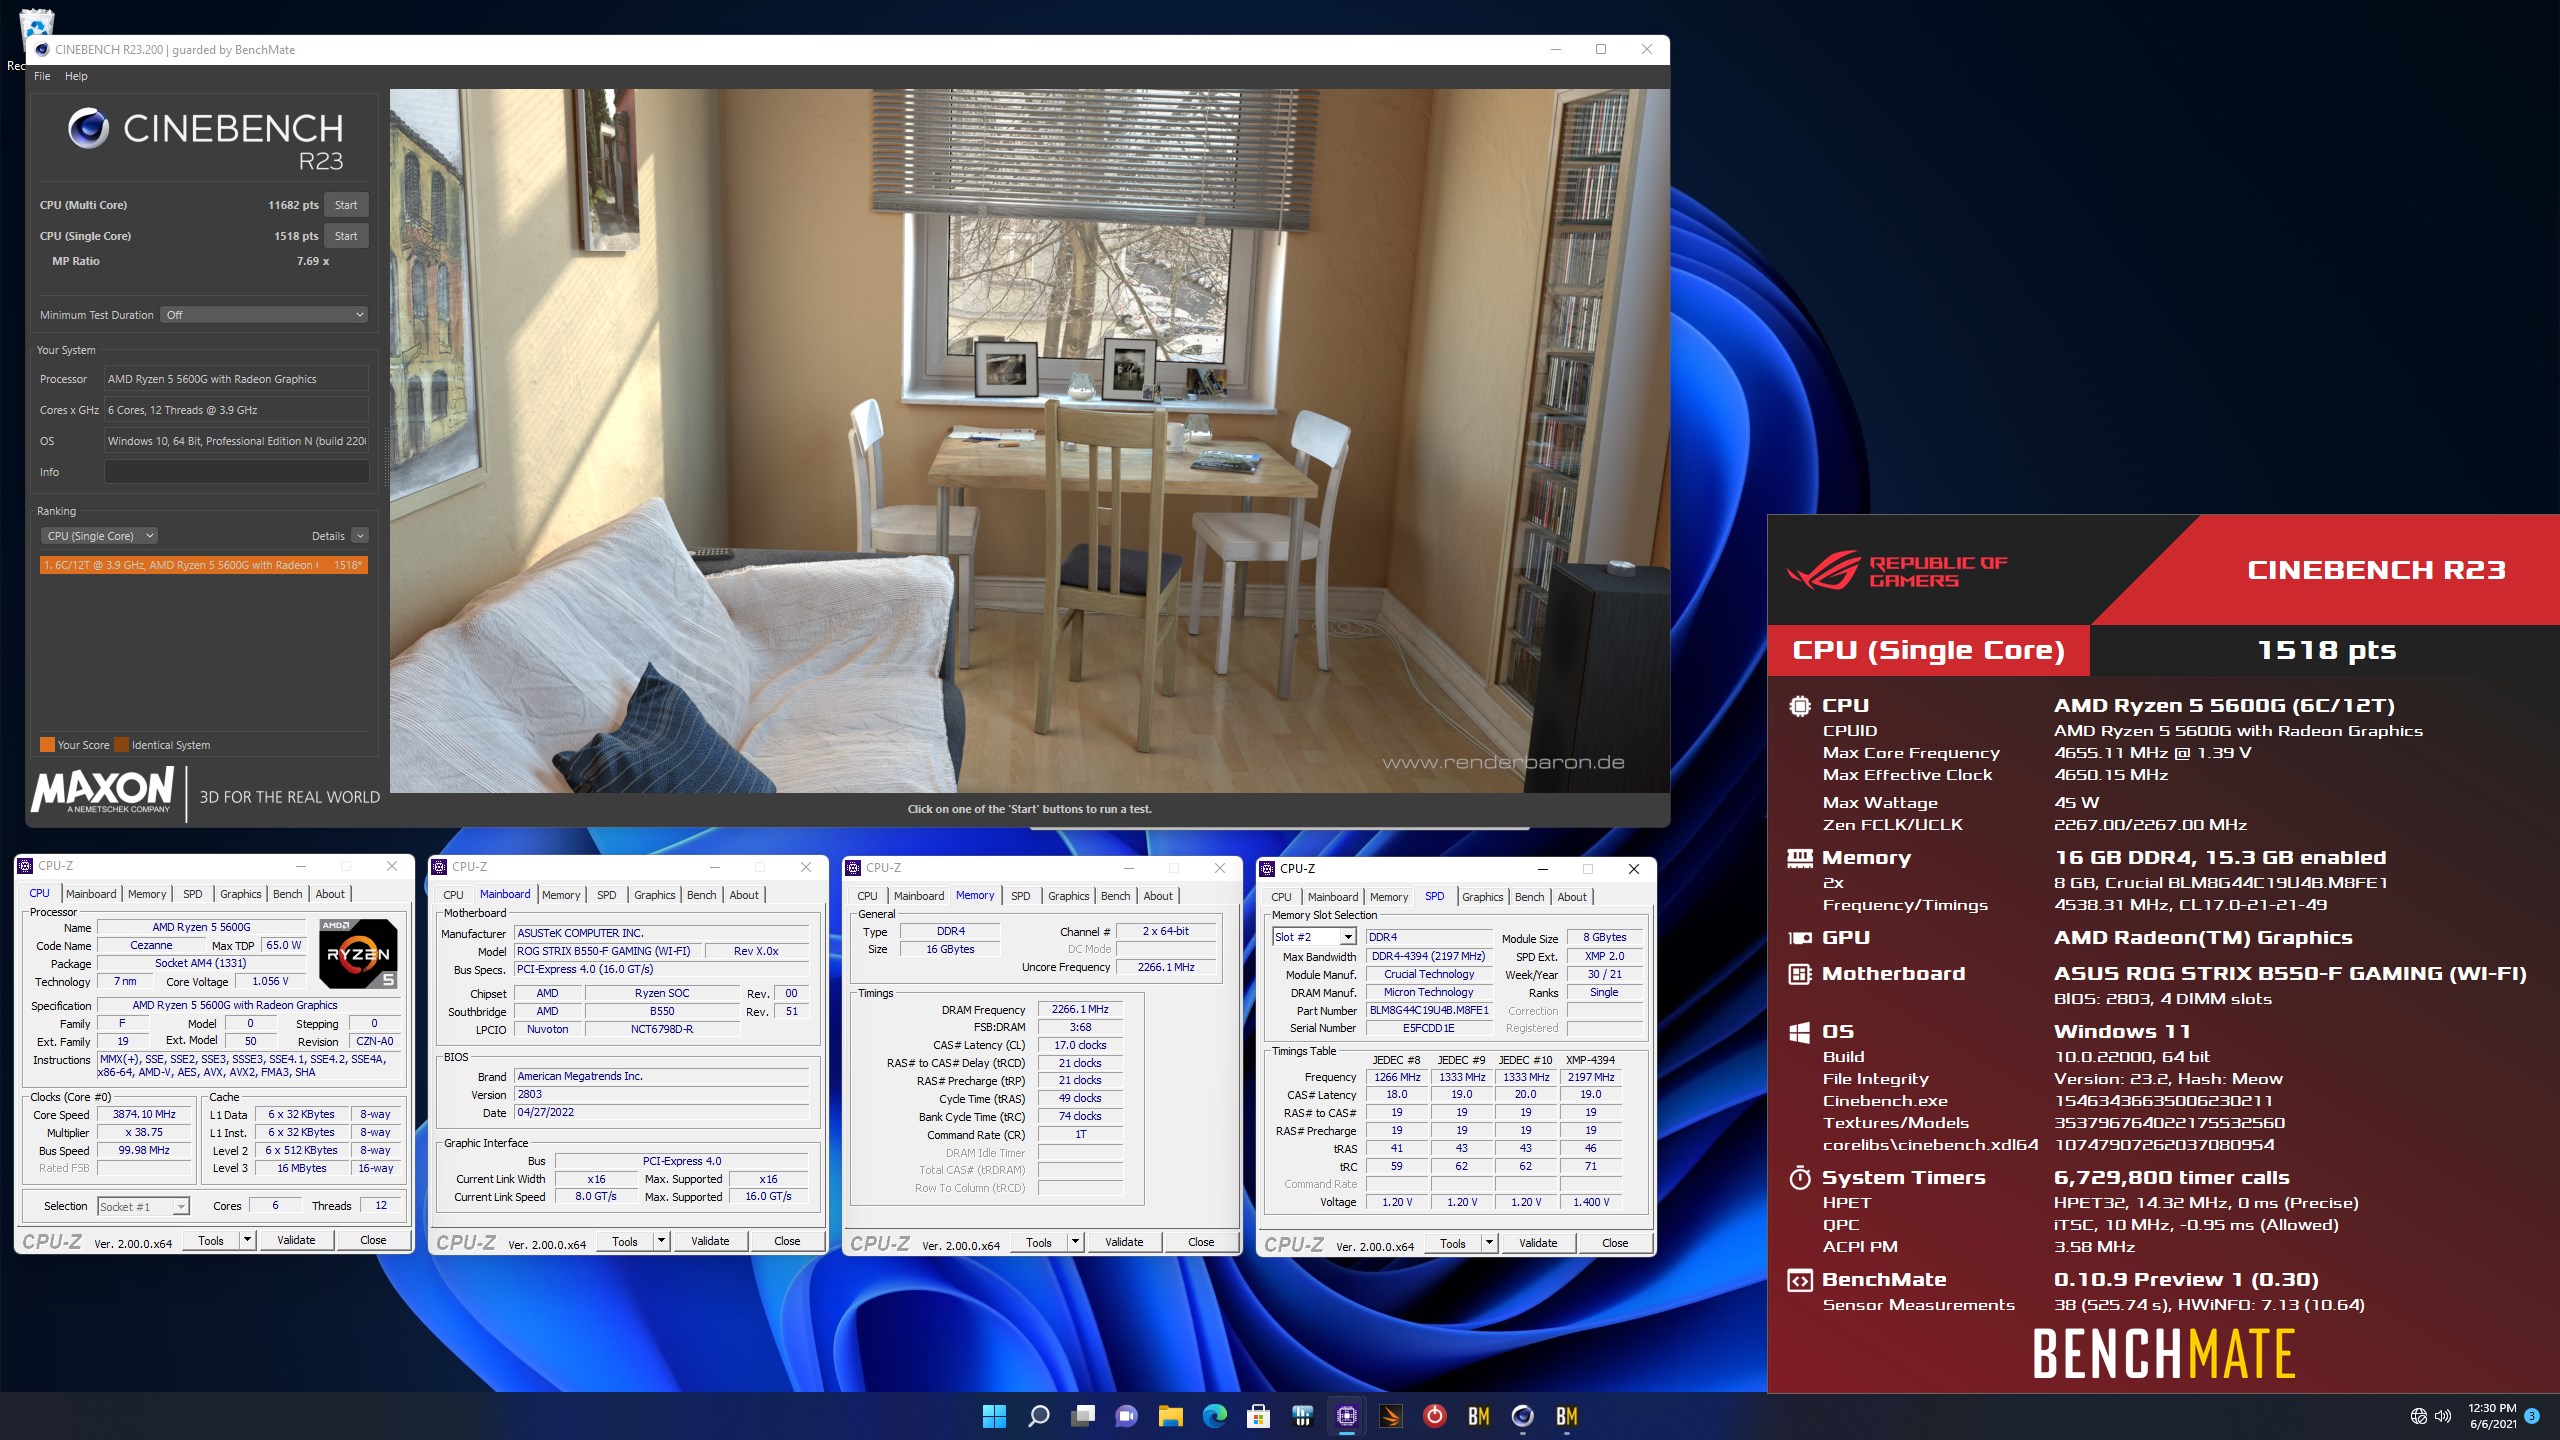Open Task View from the taskbar

[1082, 1416]
